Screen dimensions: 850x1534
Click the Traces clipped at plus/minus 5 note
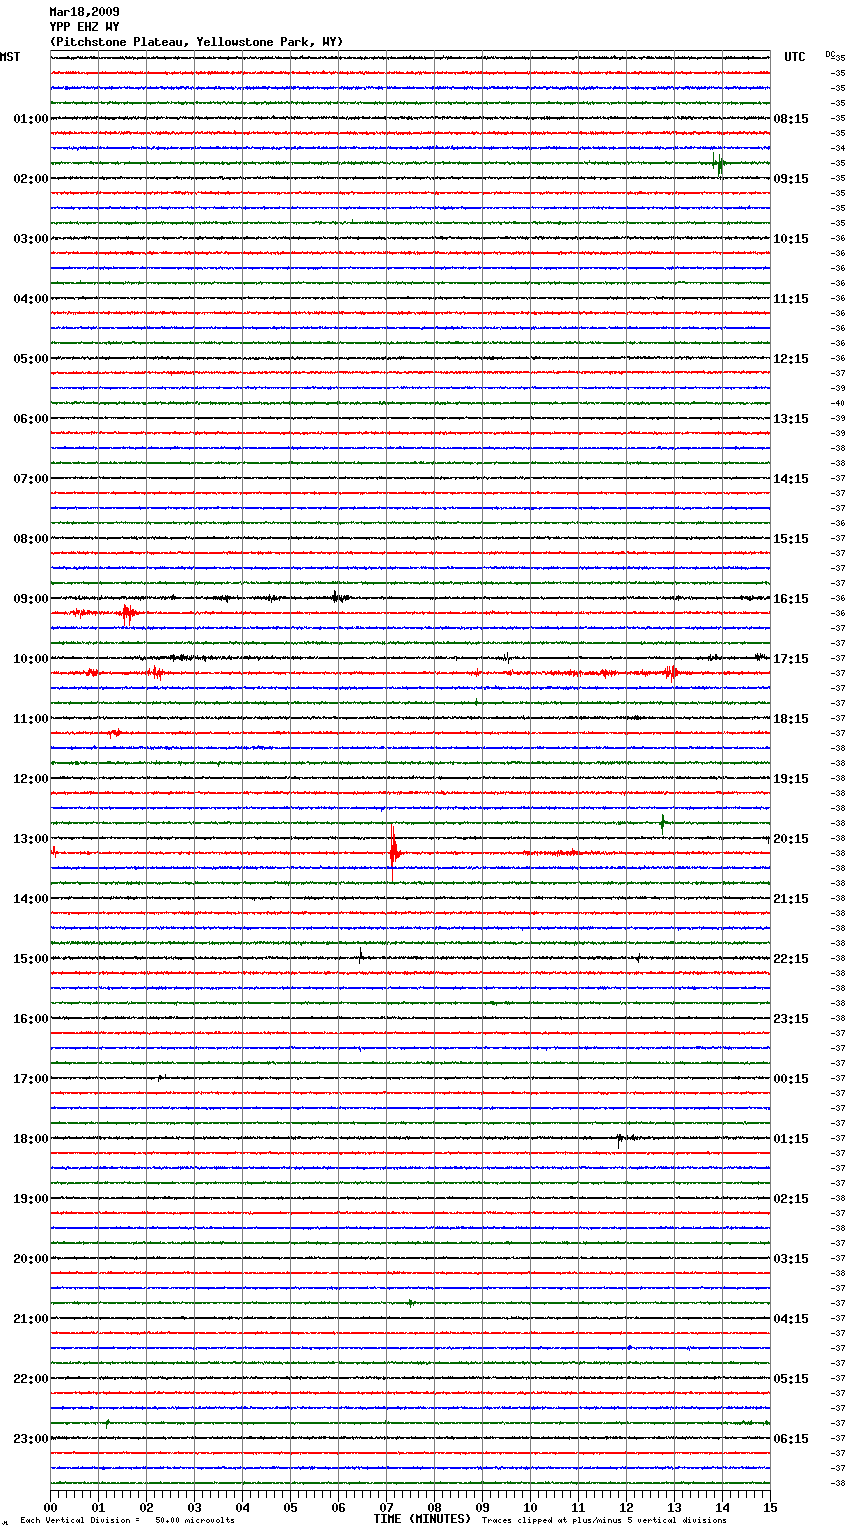coord(604,1521)
